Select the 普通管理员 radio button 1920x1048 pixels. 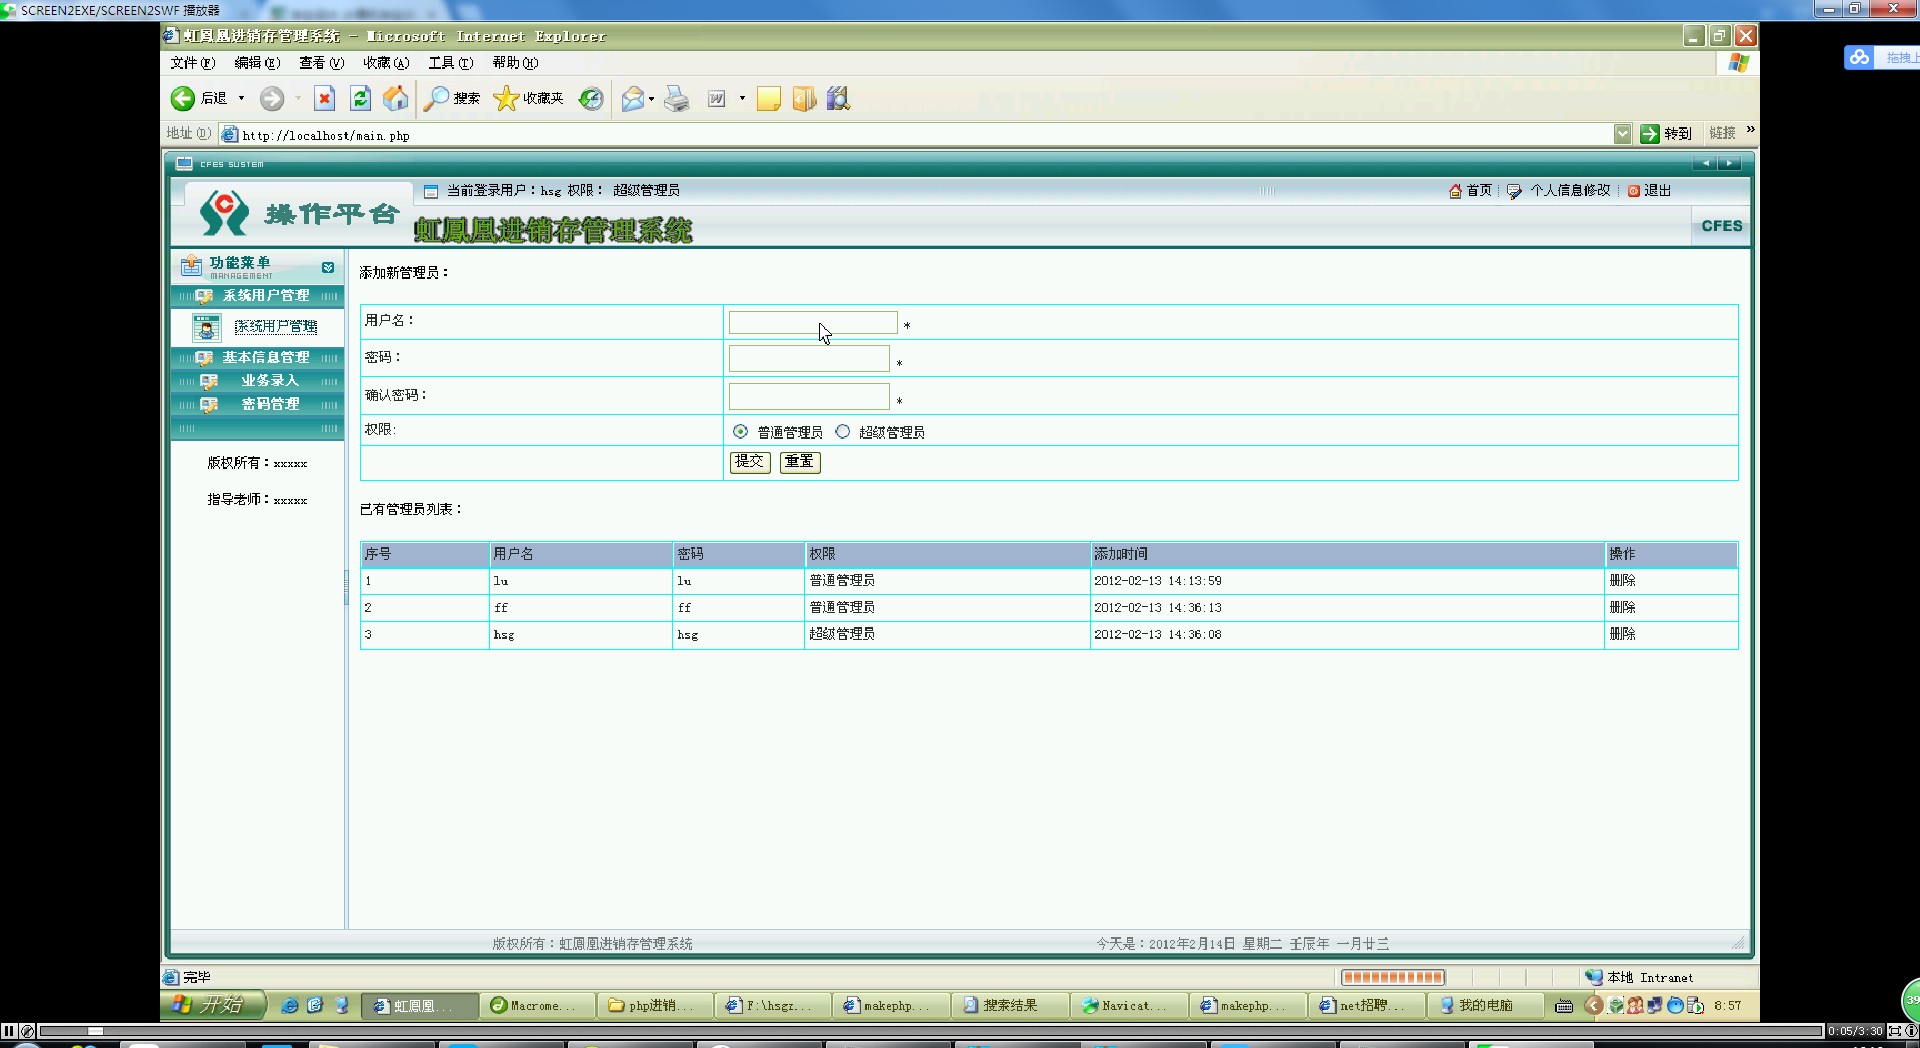(740, 432)
